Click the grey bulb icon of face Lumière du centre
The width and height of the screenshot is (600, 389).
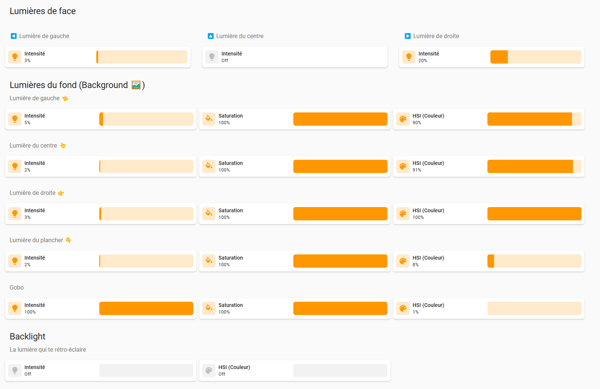coord(212,57)
